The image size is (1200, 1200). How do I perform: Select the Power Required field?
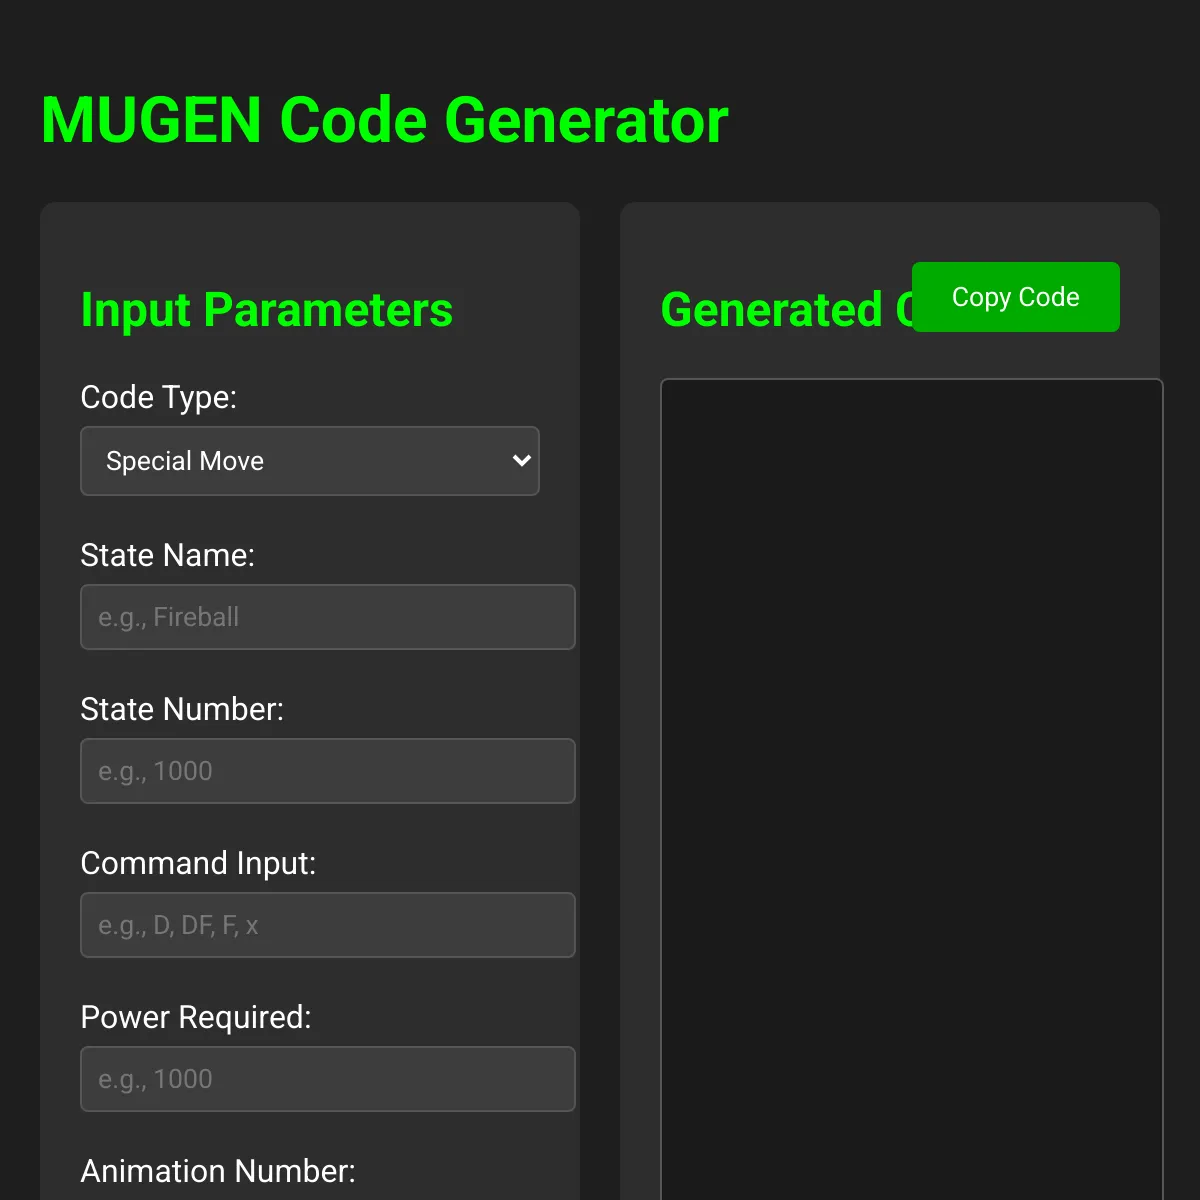328,1079
